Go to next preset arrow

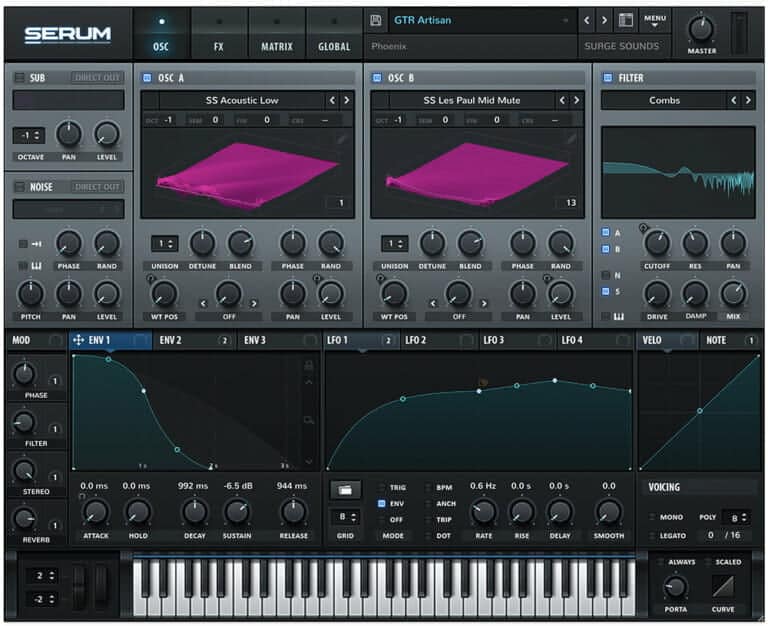(604, 20)
